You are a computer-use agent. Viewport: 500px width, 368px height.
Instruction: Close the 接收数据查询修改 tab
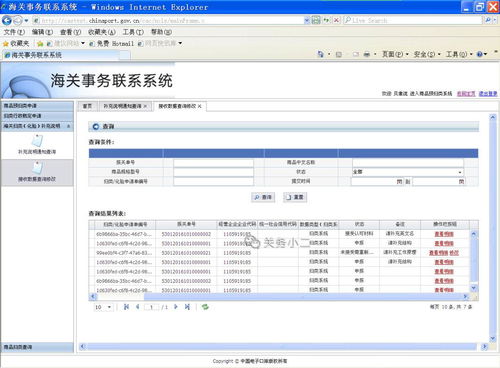(200, 106)
